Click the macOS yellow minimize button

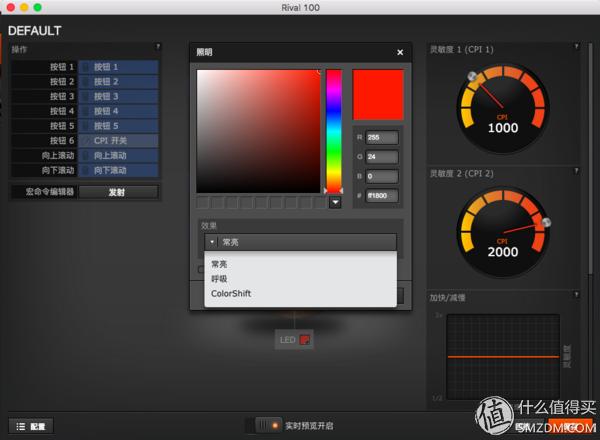coord(24,7)
